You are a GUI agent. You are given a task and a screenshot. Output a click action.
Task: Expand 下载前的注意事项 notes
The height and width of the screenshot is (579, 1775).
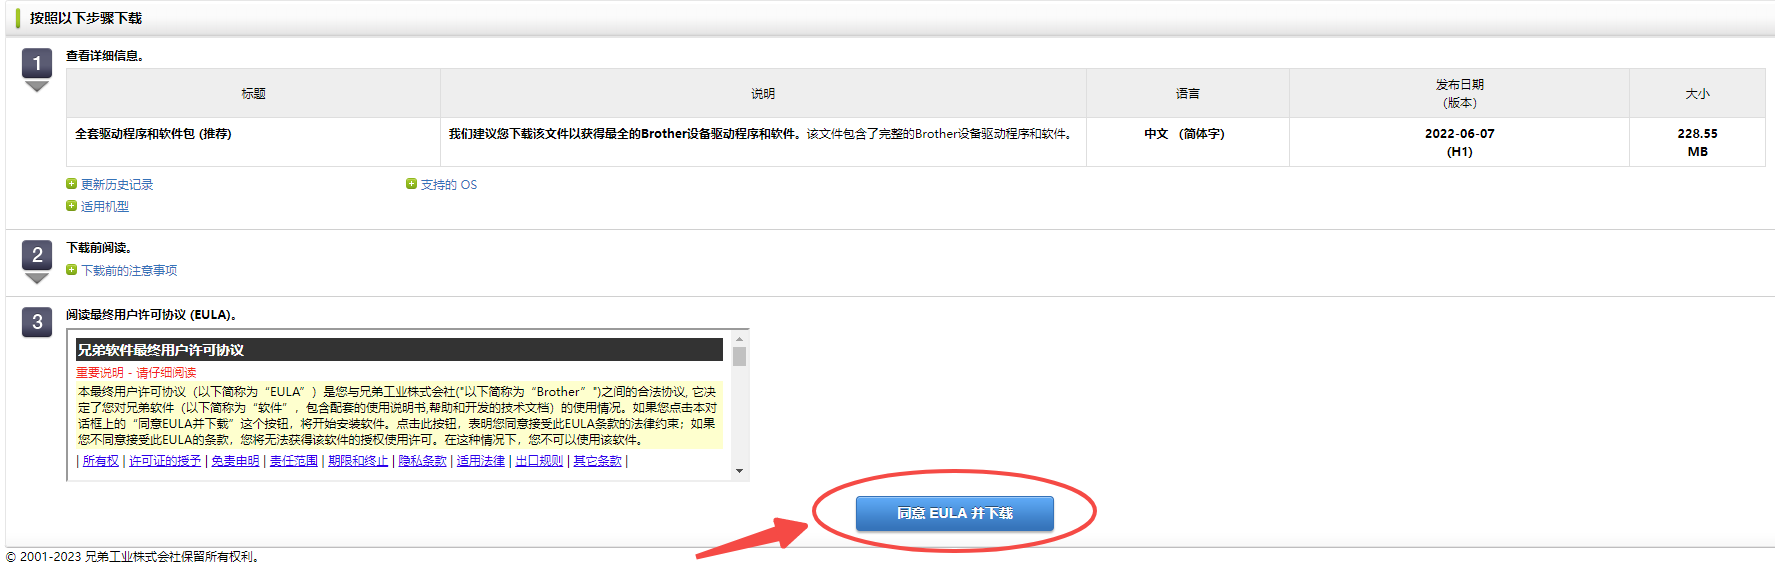click(x=129, y=271)
